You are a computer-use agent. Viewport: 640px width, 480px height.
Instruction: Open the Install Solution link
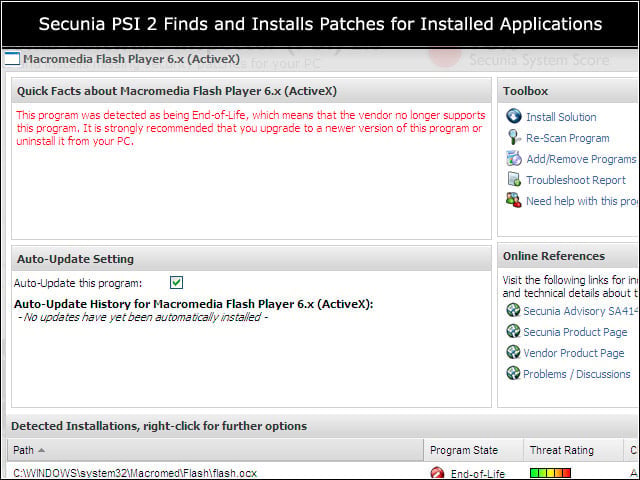(561, 117)
